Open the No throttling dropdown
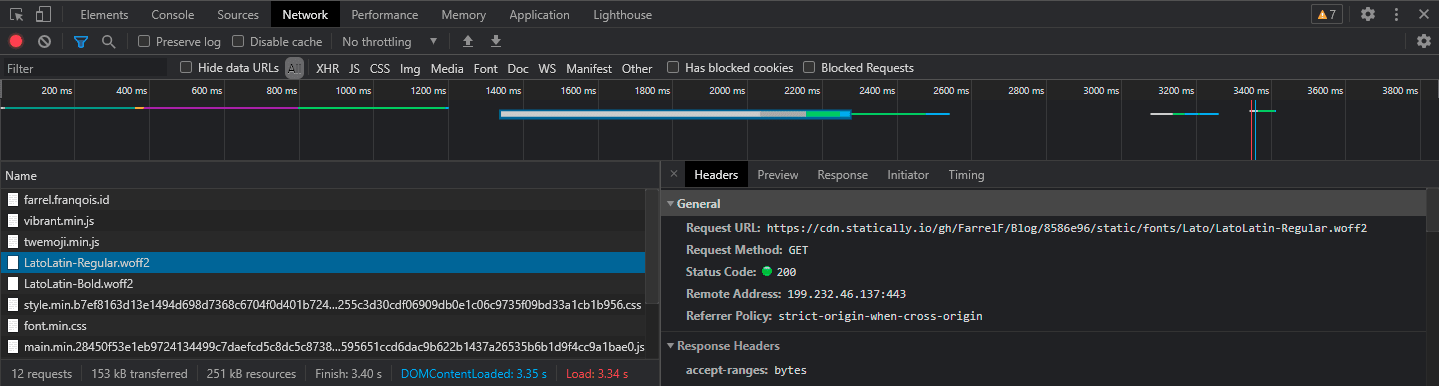The height and width of the screenshot is (386, 1439). coord(390,42)
